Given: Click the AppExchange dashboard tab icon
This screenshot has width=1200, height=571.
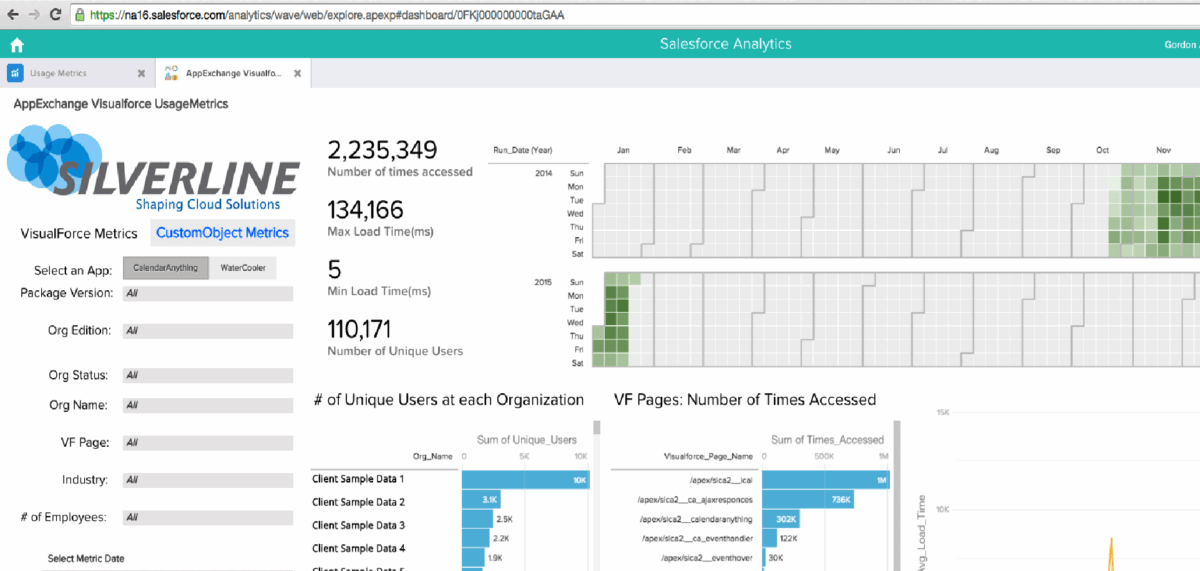Looking at the screenshot, I should [x=170, y=73].
